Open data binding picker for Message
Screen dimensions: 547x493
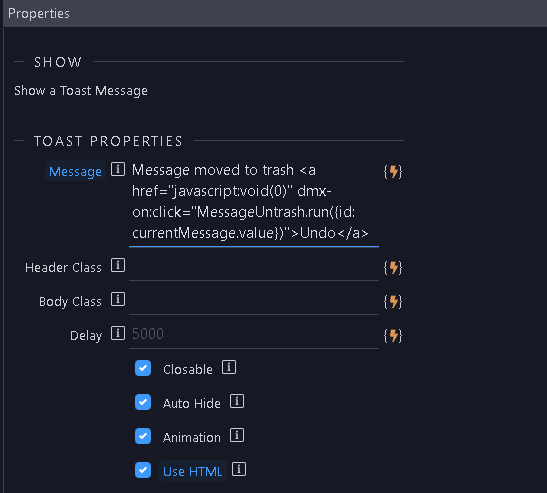393,172
